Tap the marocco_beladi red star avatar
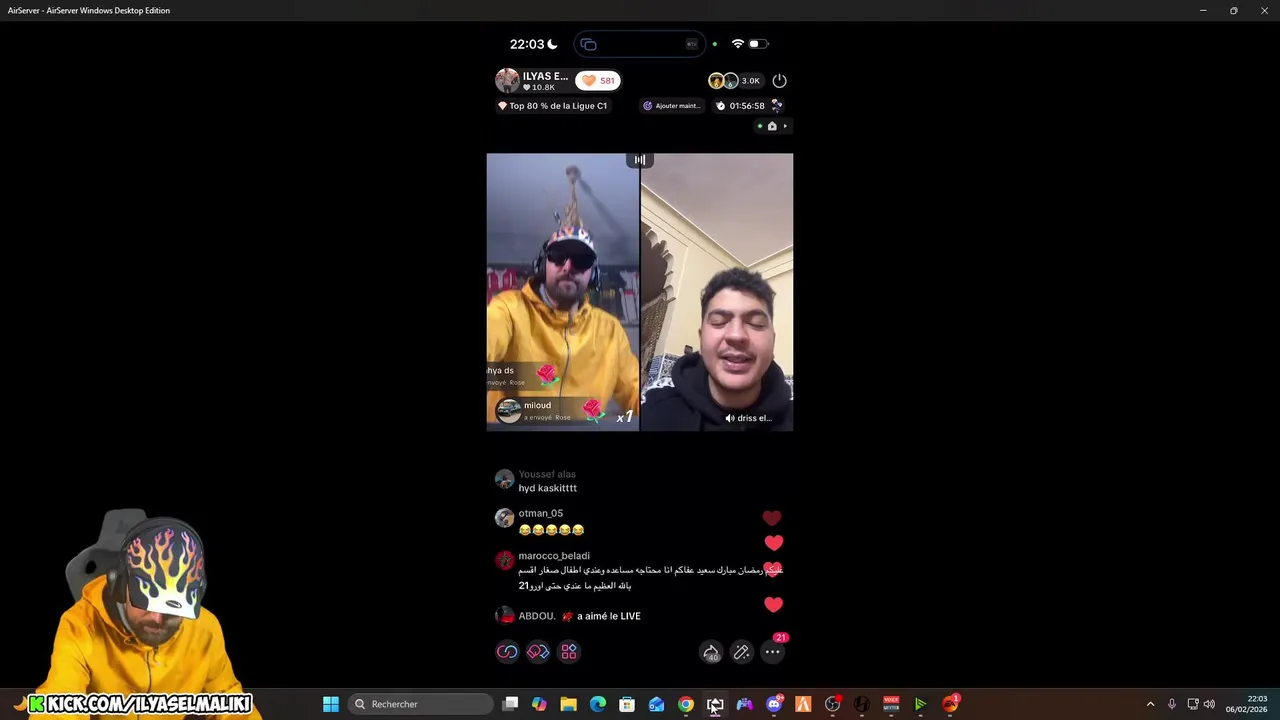Screen dimensions: 1280x720 504,560
